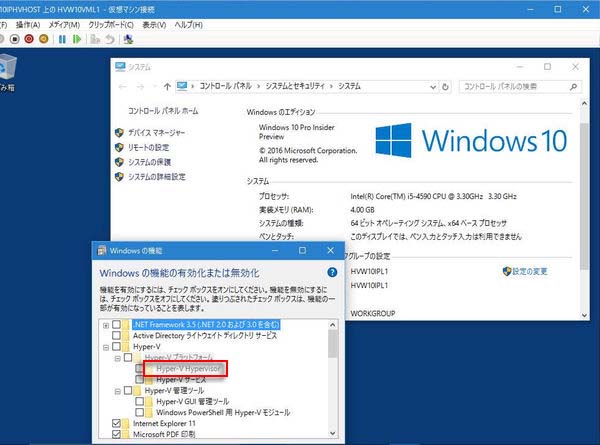Click the Enhanced Session toolbar icon
Viewport: 600px width, 445px height.
pos(128,39)
